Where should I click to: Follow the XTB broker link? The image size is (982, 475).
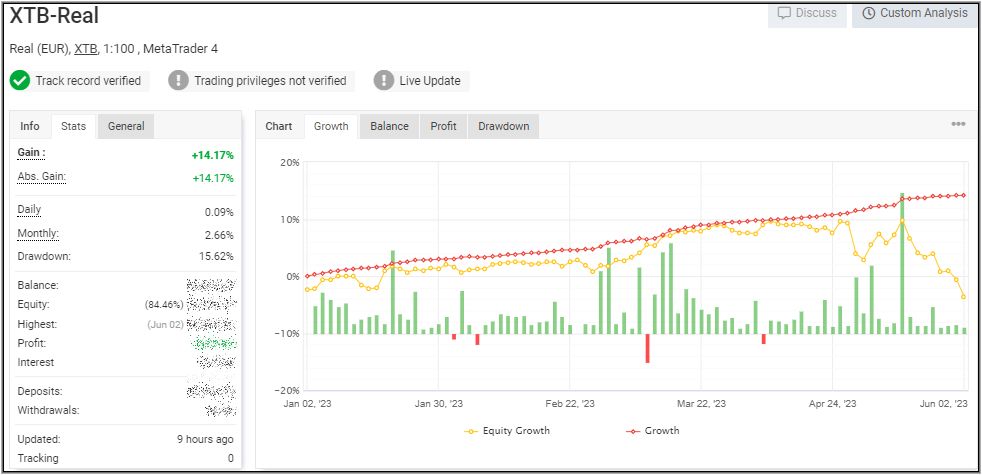[x=85, y=49]
